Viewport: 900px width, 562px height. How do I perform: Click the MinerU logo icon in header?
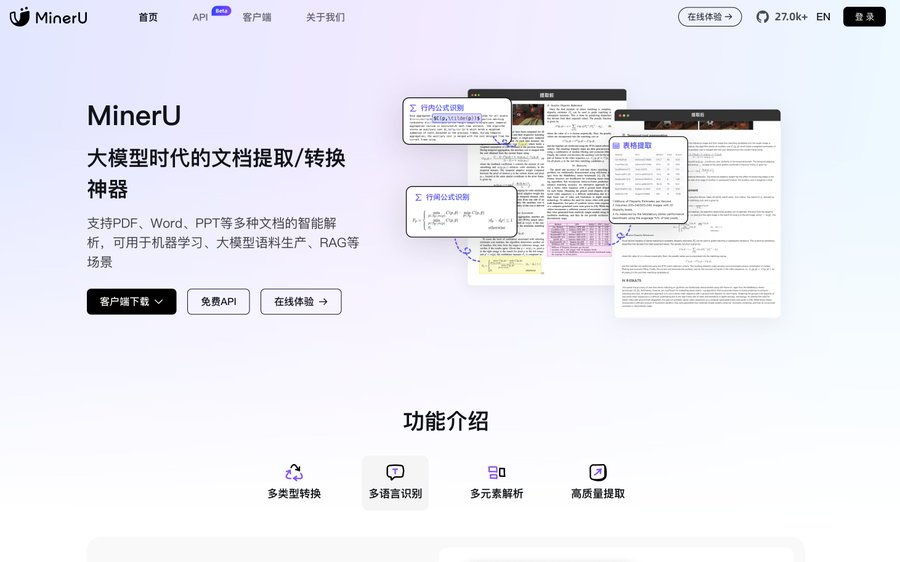[20, 17]
